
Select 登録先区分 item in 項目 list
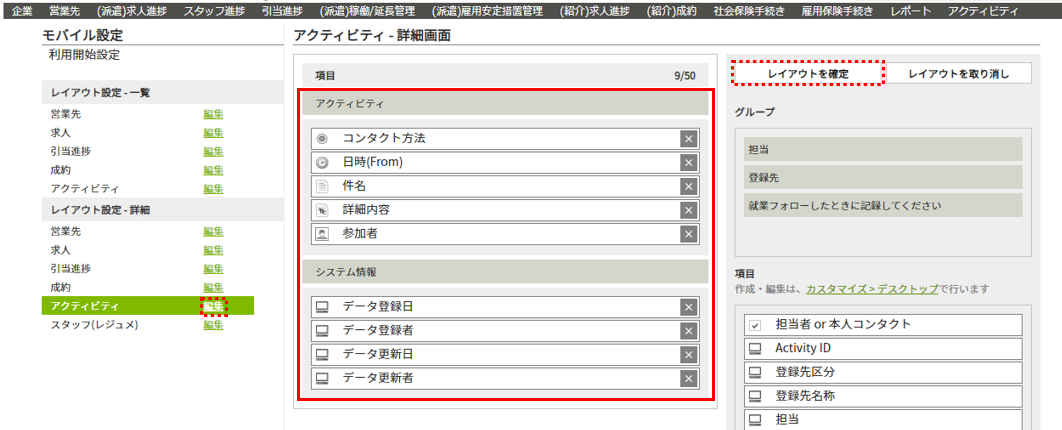tap(883, 372)
